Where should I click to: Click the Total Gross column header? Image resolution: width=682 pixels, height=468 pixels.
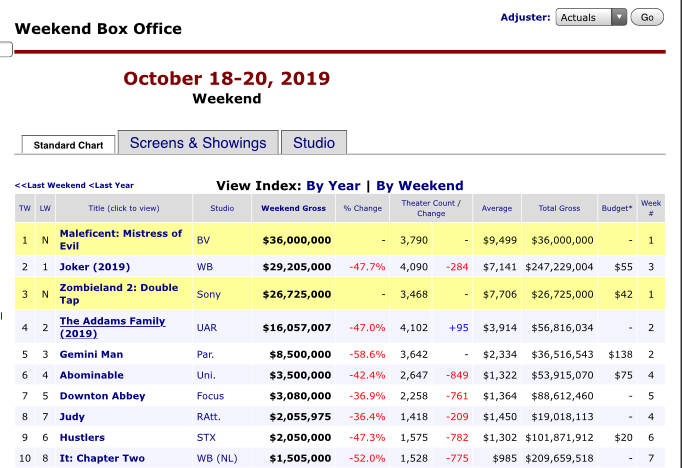click(x=559, y=208)
